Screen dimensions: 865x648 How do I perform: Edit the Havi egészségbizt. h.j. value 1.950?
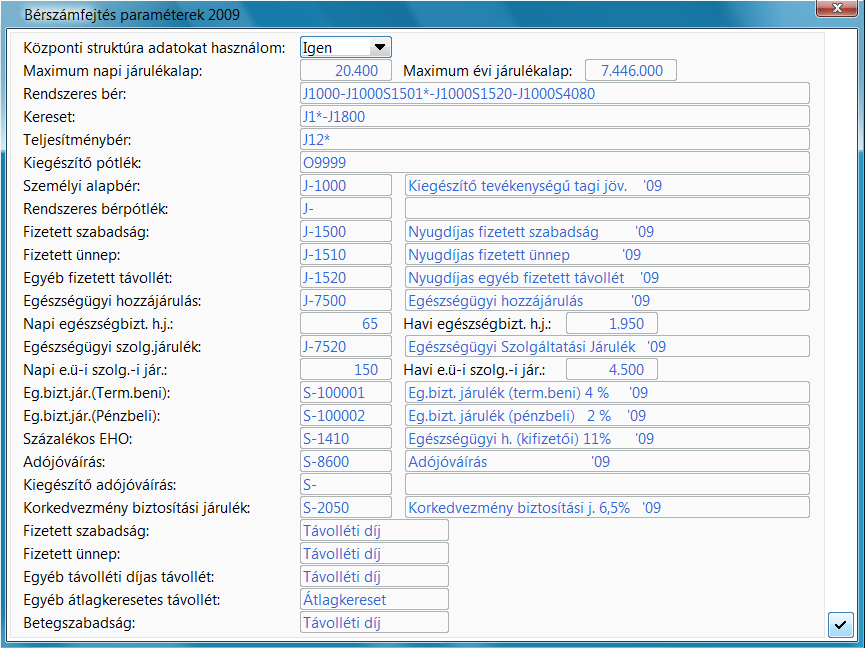pos(611,323)
